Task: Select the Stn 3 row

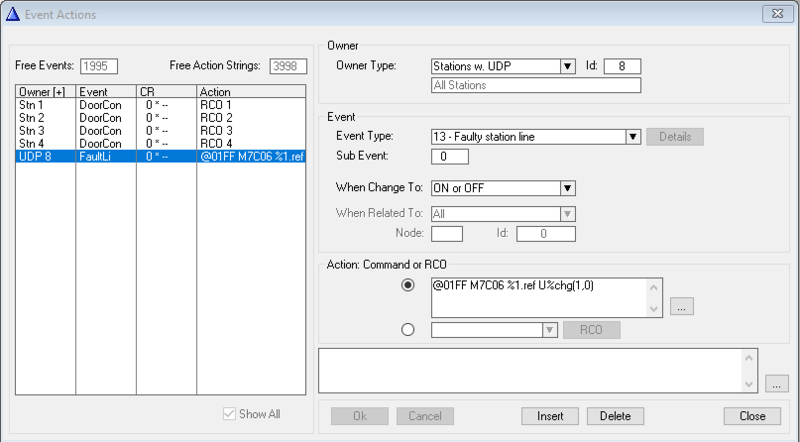Action: pos(160,131)
